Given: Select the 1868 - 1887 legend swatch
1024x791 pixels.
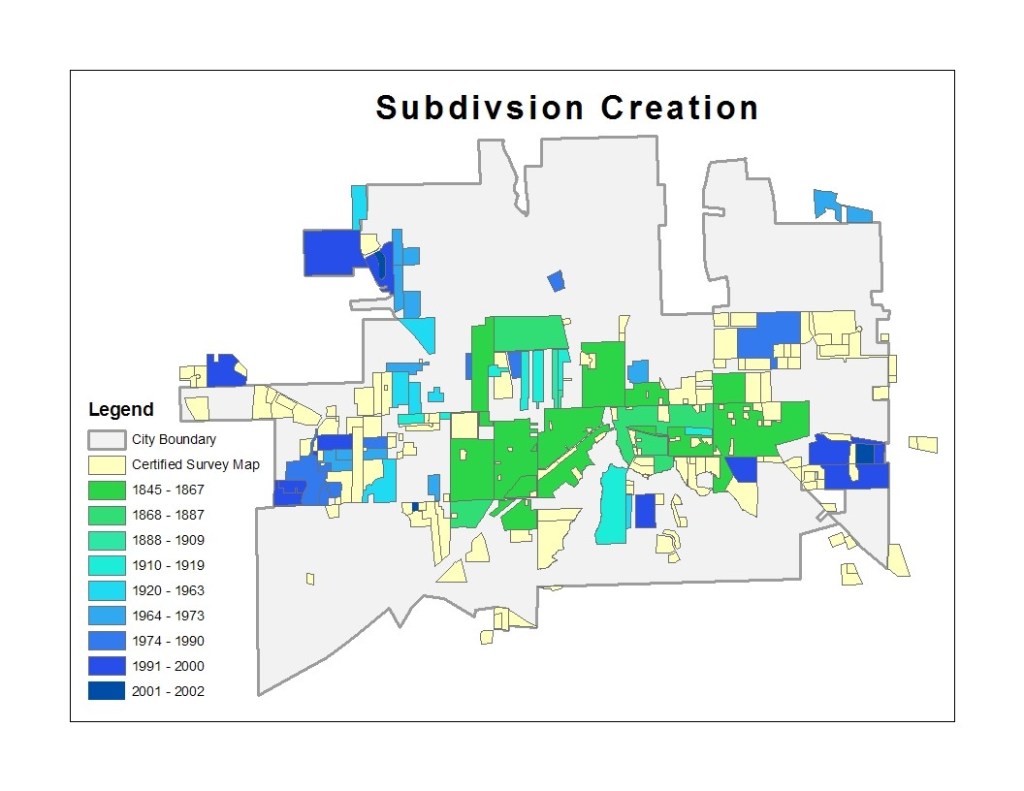Looking at the screenshot, I should (x=106, y=515).
